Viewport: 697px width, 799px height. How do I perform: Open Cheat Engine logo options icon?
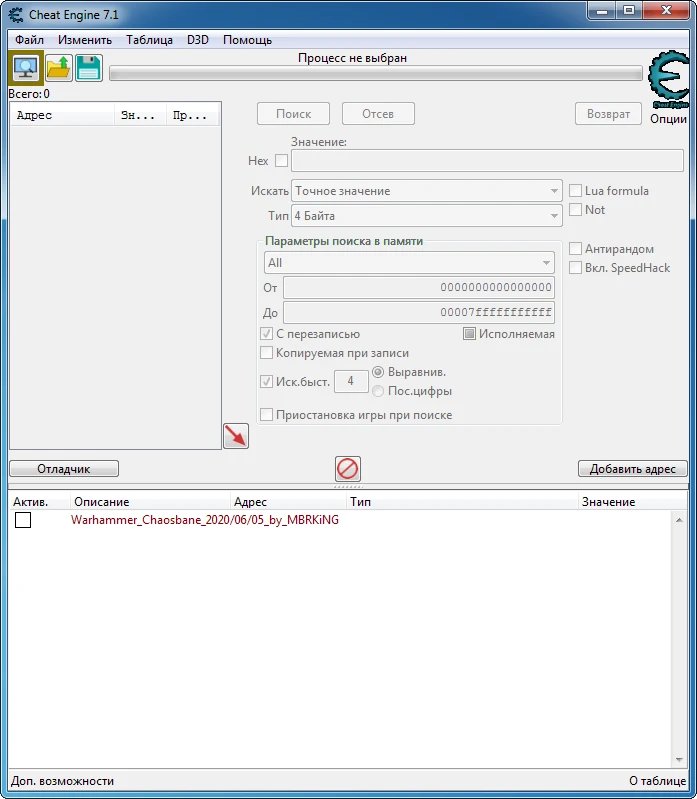coord(668,79)
